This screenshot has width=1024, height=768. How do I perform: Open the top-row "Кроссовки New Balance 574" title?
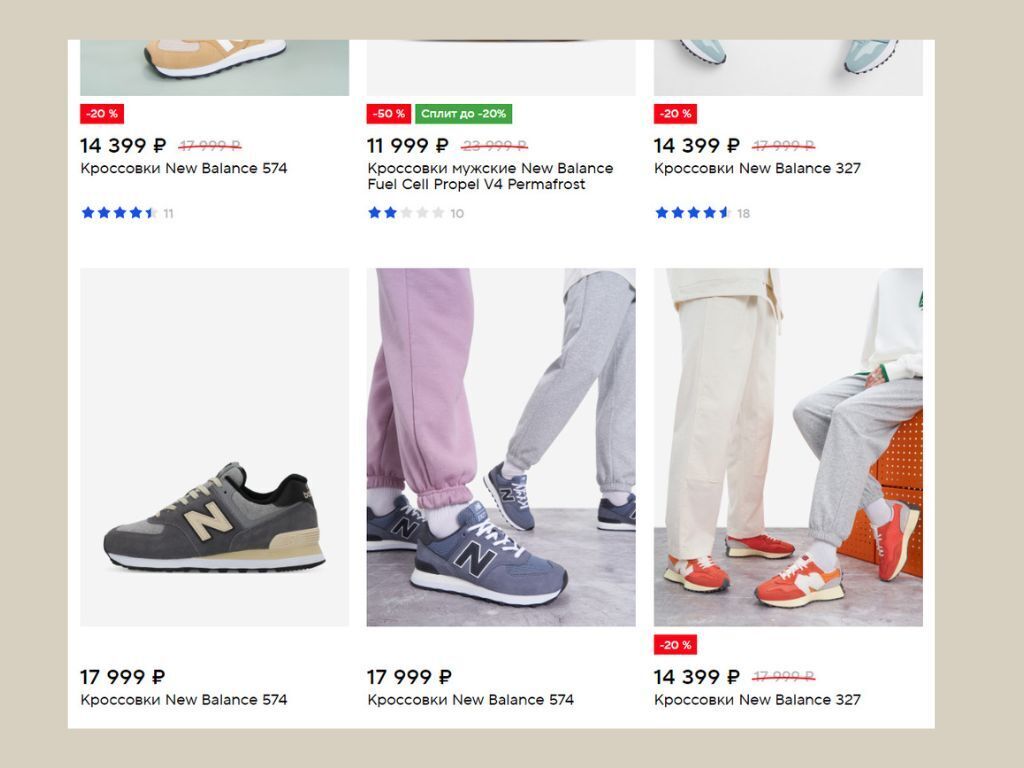184,168
